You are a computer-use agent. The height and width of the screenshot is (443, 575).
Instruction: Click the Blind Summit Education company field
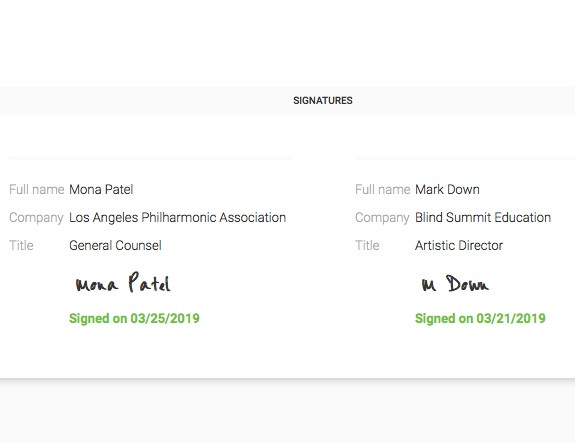pyautogui.click(x=483, y=217)
